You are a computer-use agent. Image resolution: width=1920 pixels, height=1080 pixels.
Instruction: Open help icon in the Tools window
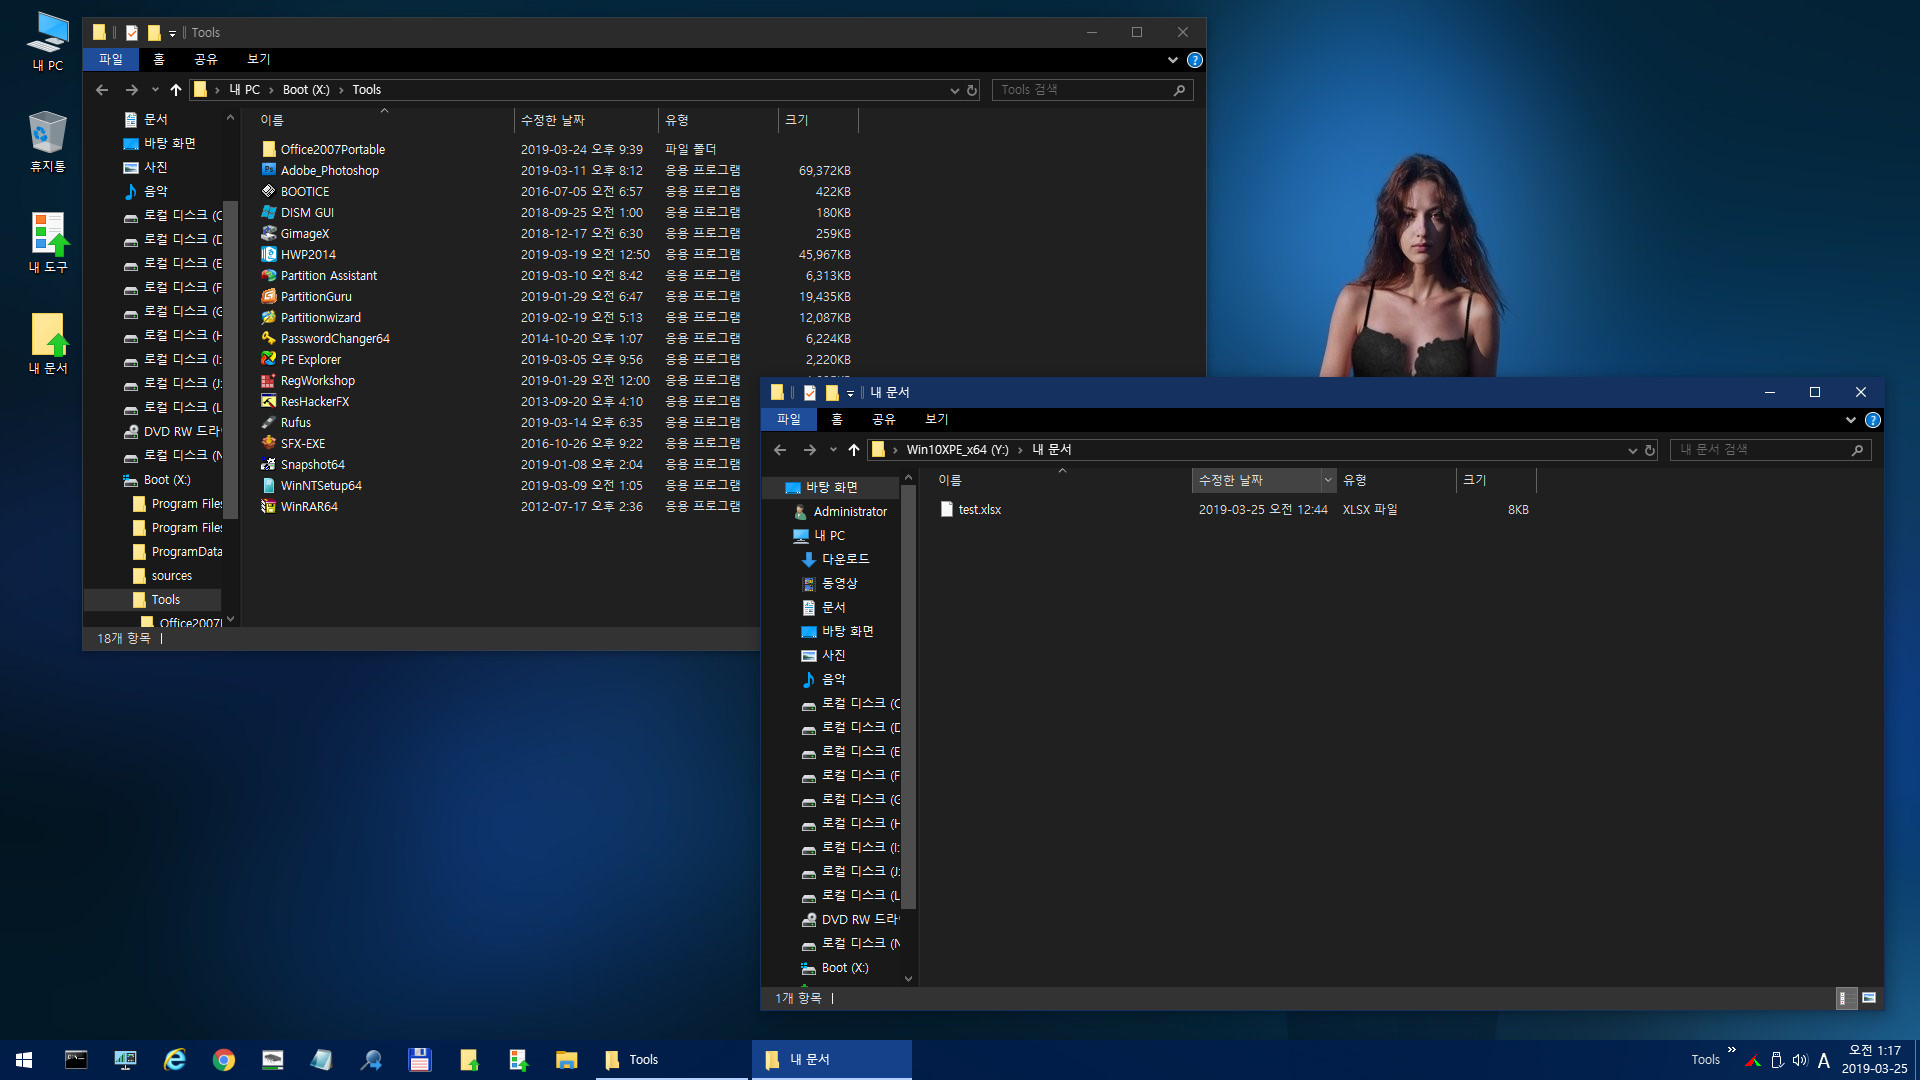click(x=1194, y=60)
